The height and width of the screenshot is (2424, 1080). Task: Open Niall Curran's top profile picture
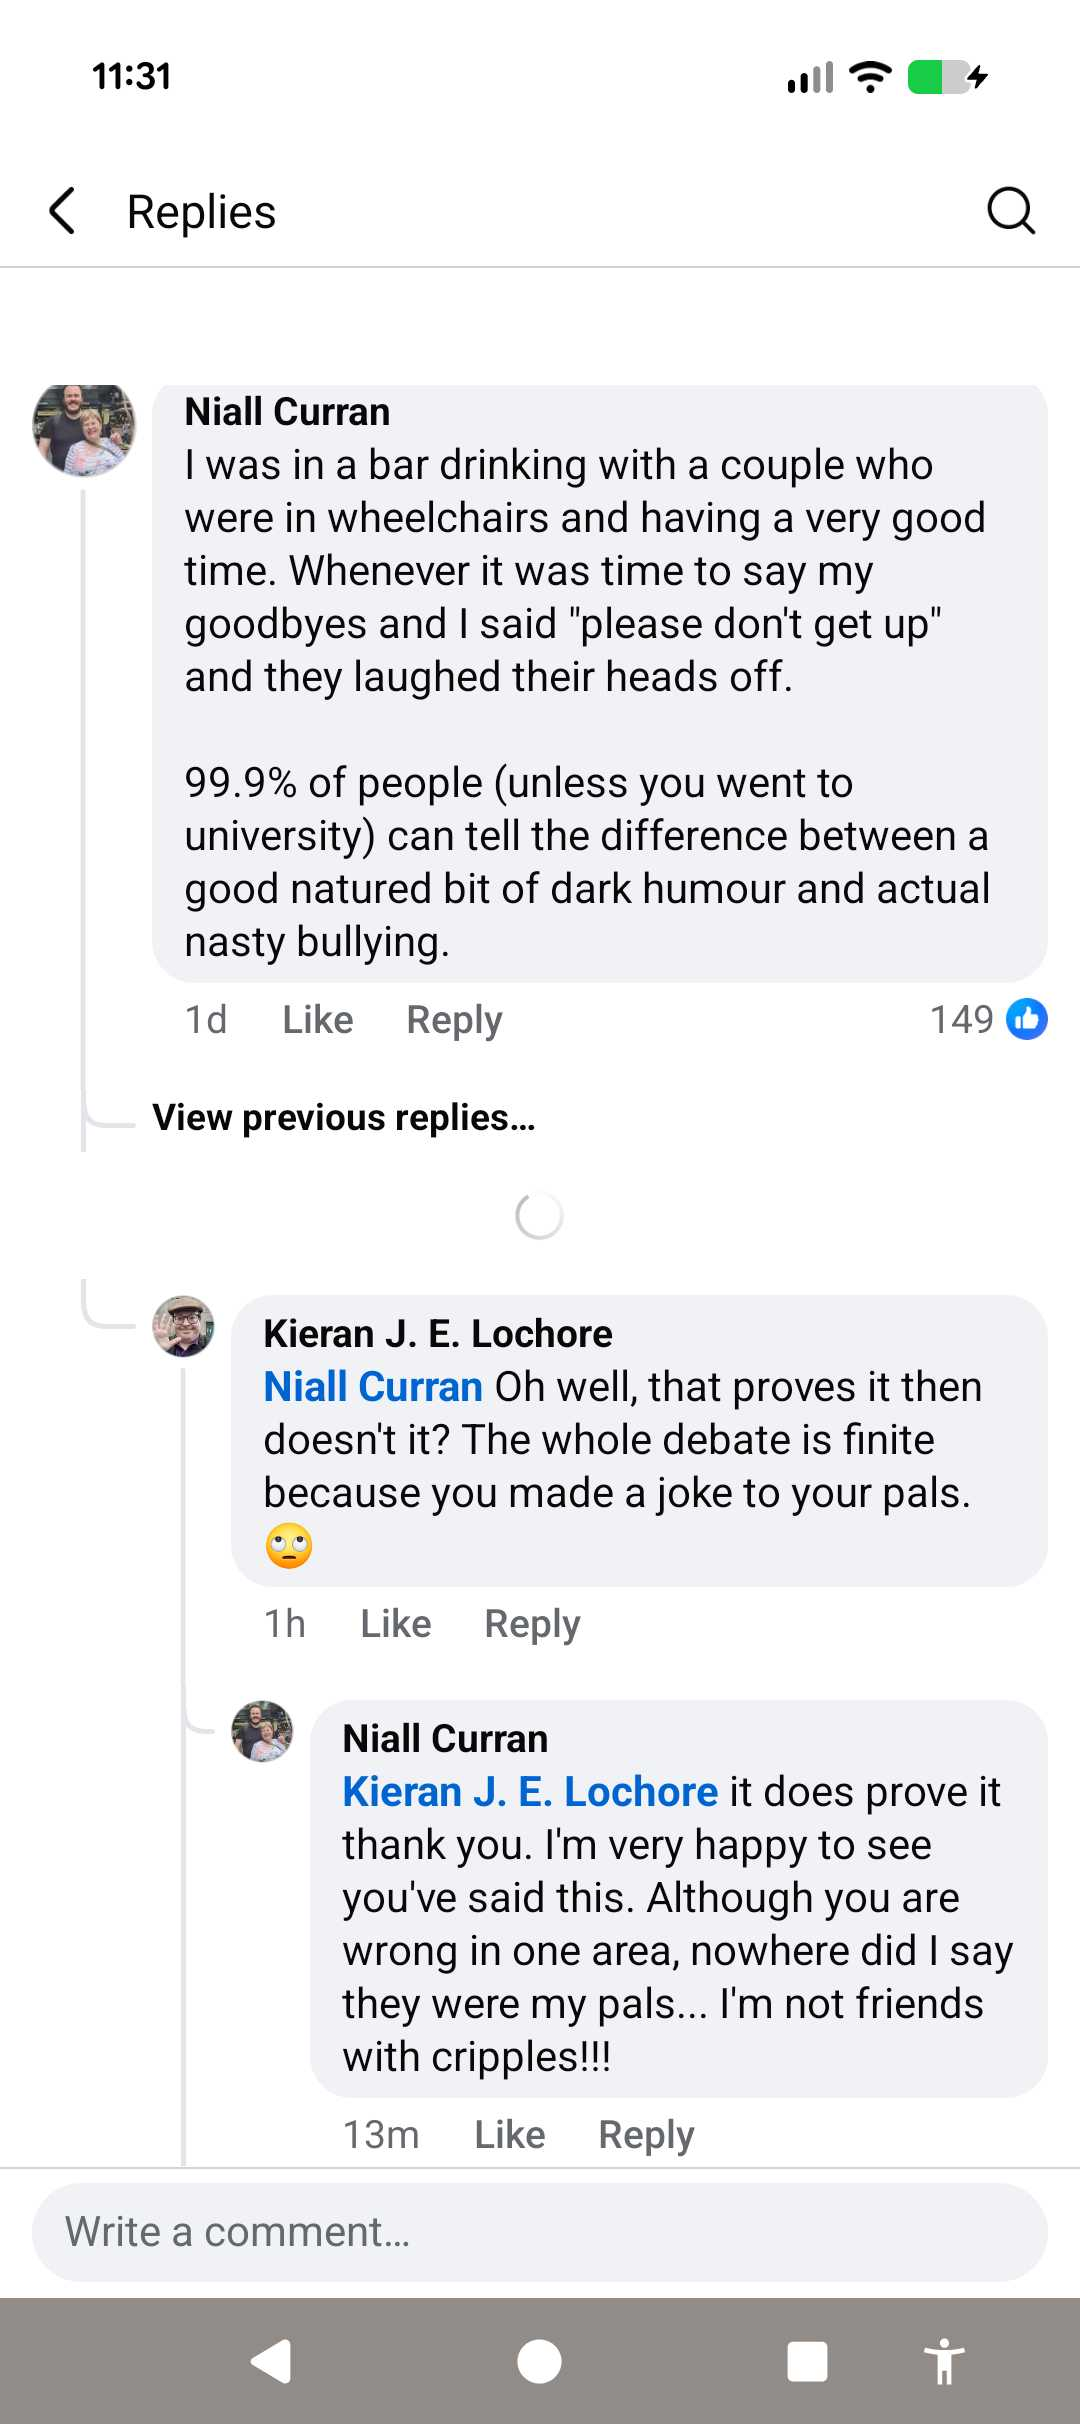[x=84, y=427]
